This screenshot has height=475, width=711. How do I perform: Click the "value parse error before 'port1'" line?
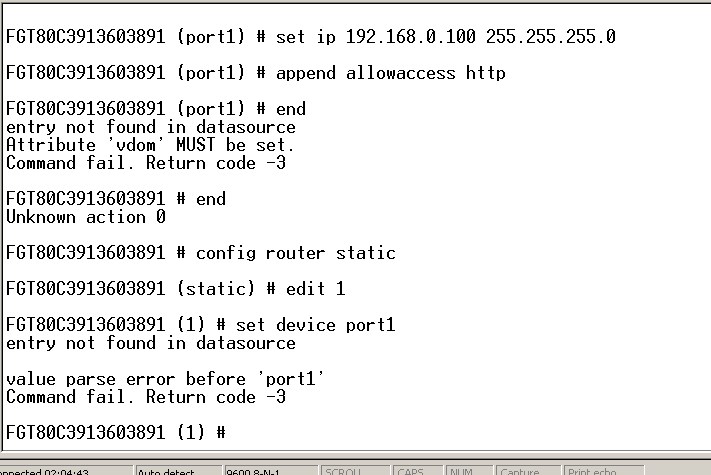point(165,379)
